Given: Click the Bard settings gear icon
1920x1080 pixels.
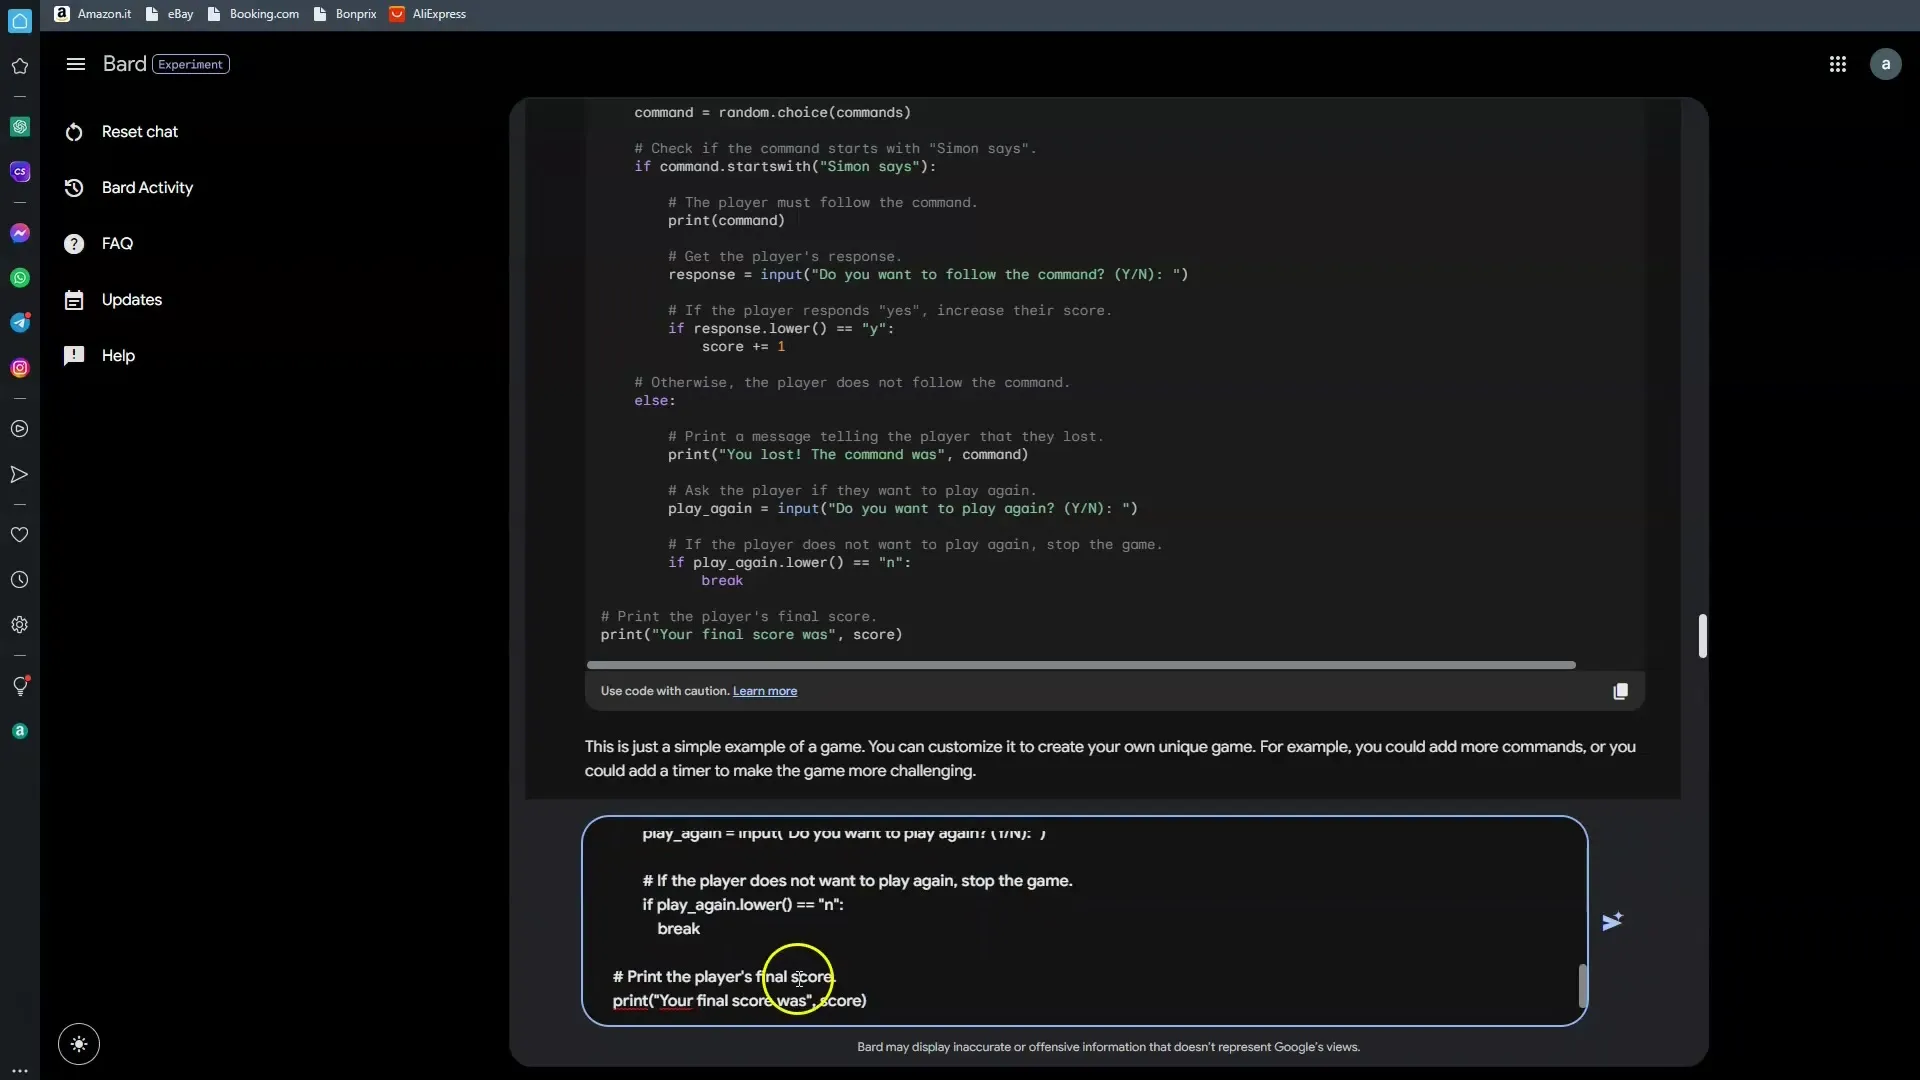Looking at the screenshot, I should point(20,624).
